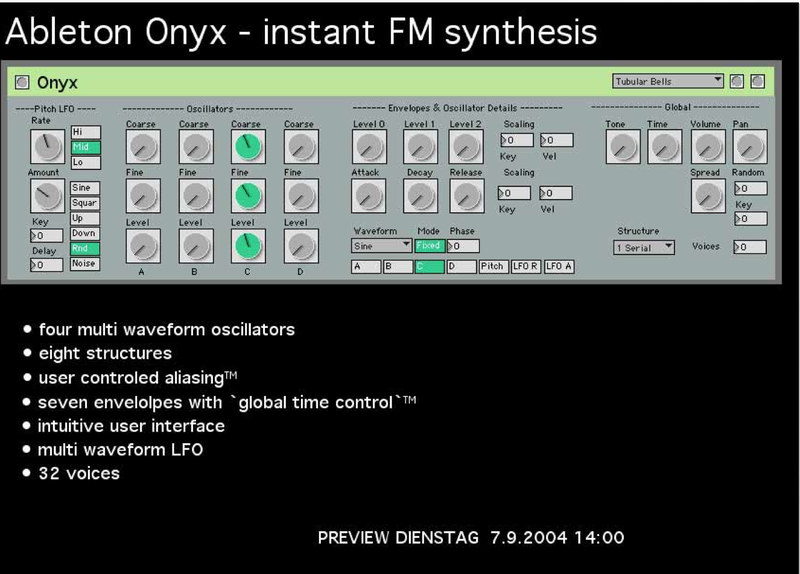
Task: Click the Pitch LFO Rate knob
Action: tap(46, 148)
